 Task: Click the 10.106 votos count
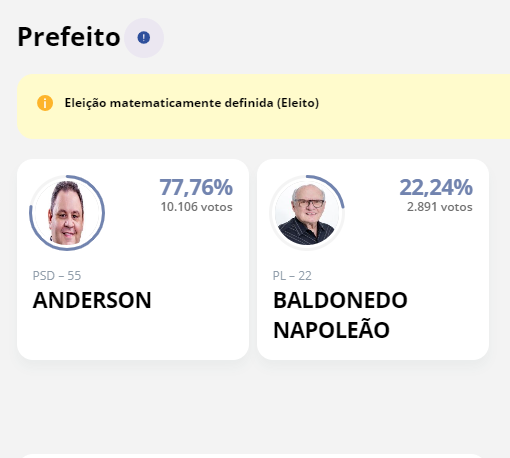[x=196, y=207]
